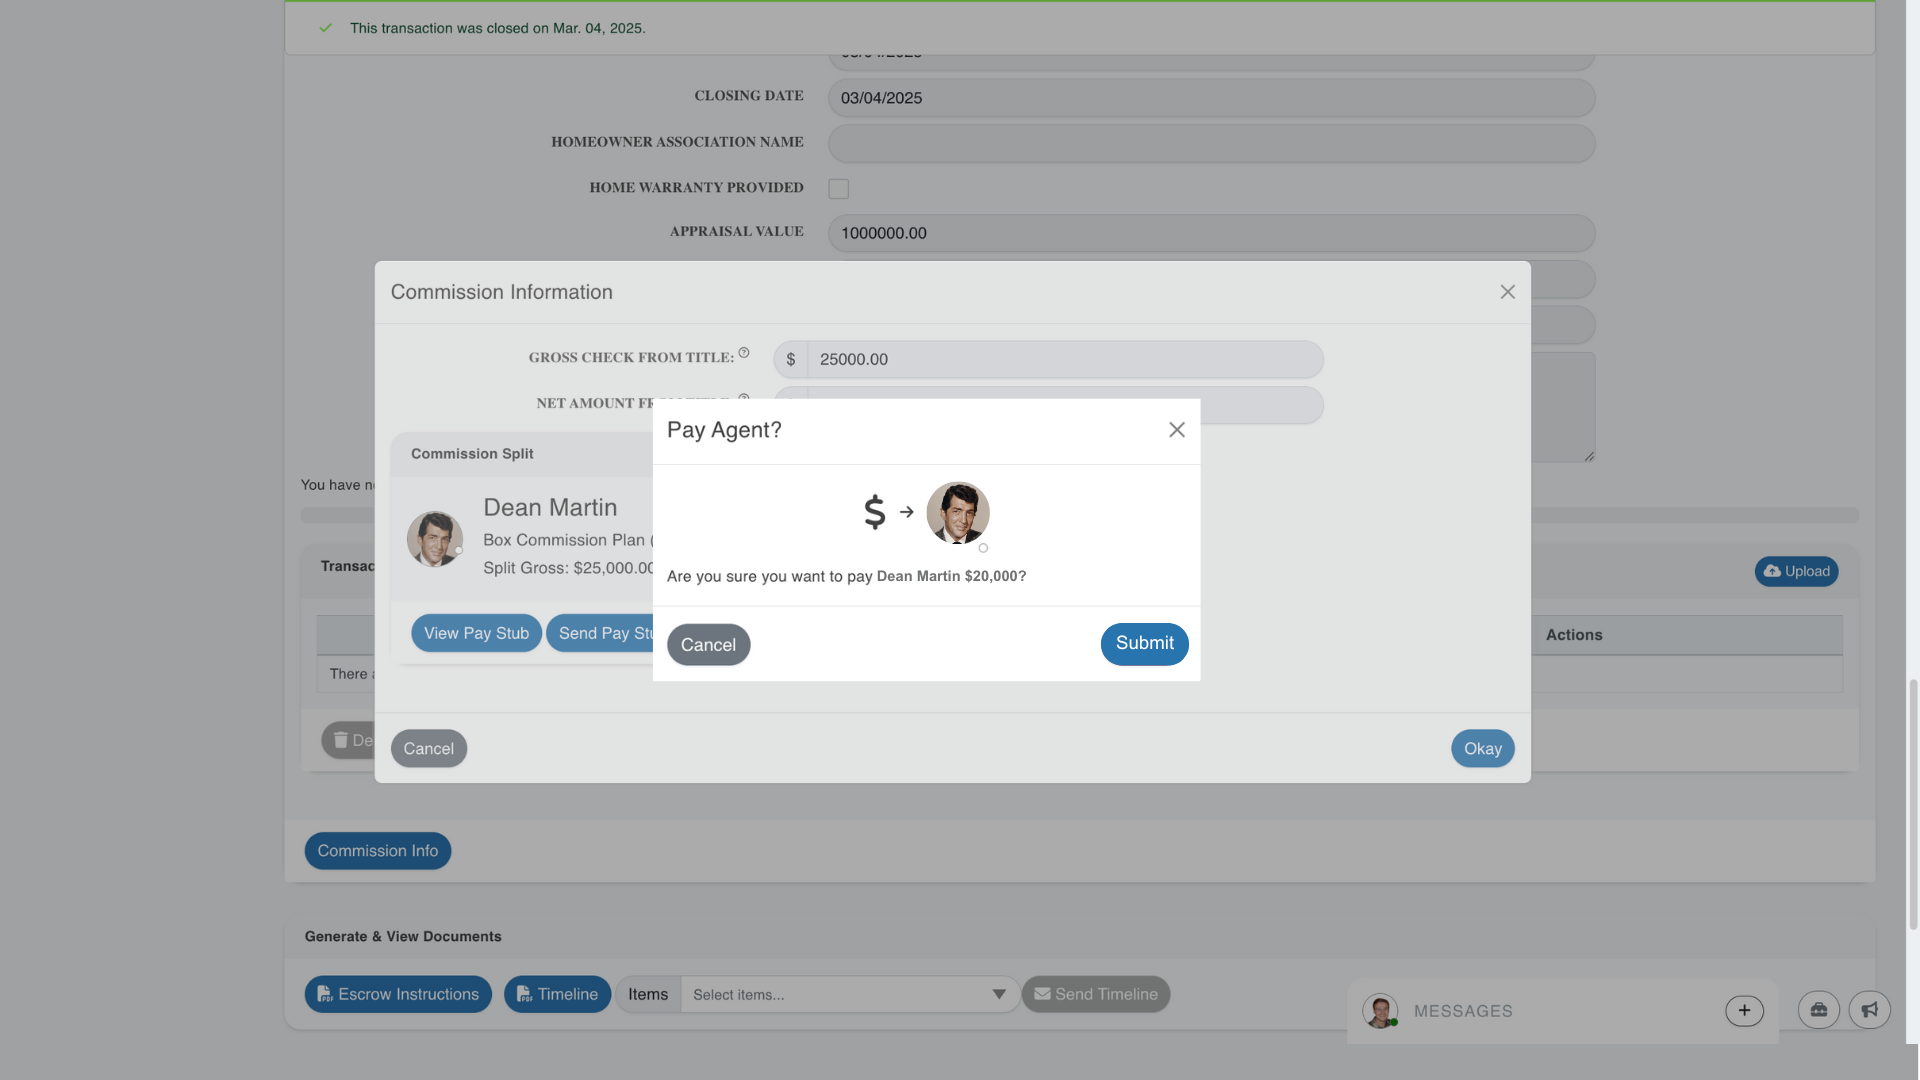1920x1080 pixels.
Task: Open the Select items dropdown
Action: click(849, 994)
